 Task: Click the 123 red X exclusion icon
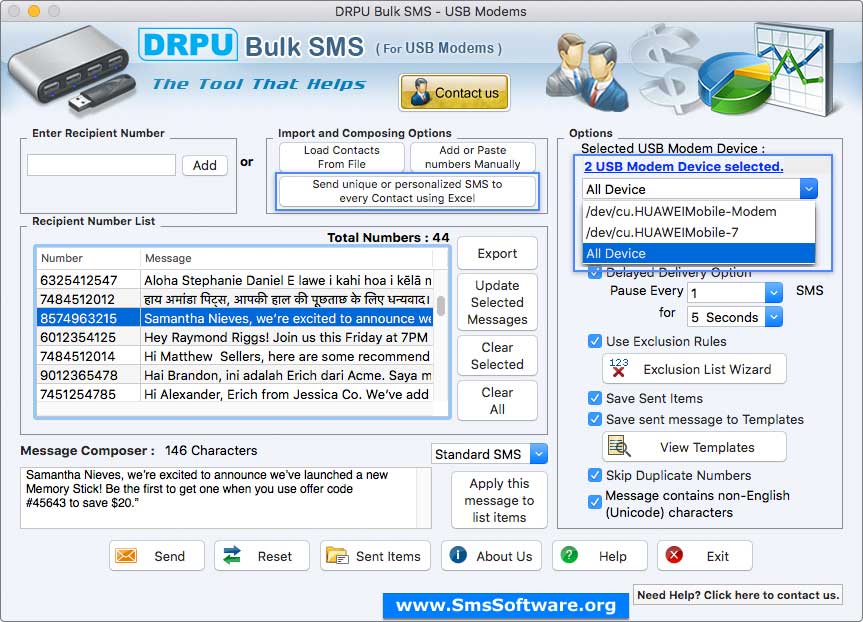[x=619, y=368]
